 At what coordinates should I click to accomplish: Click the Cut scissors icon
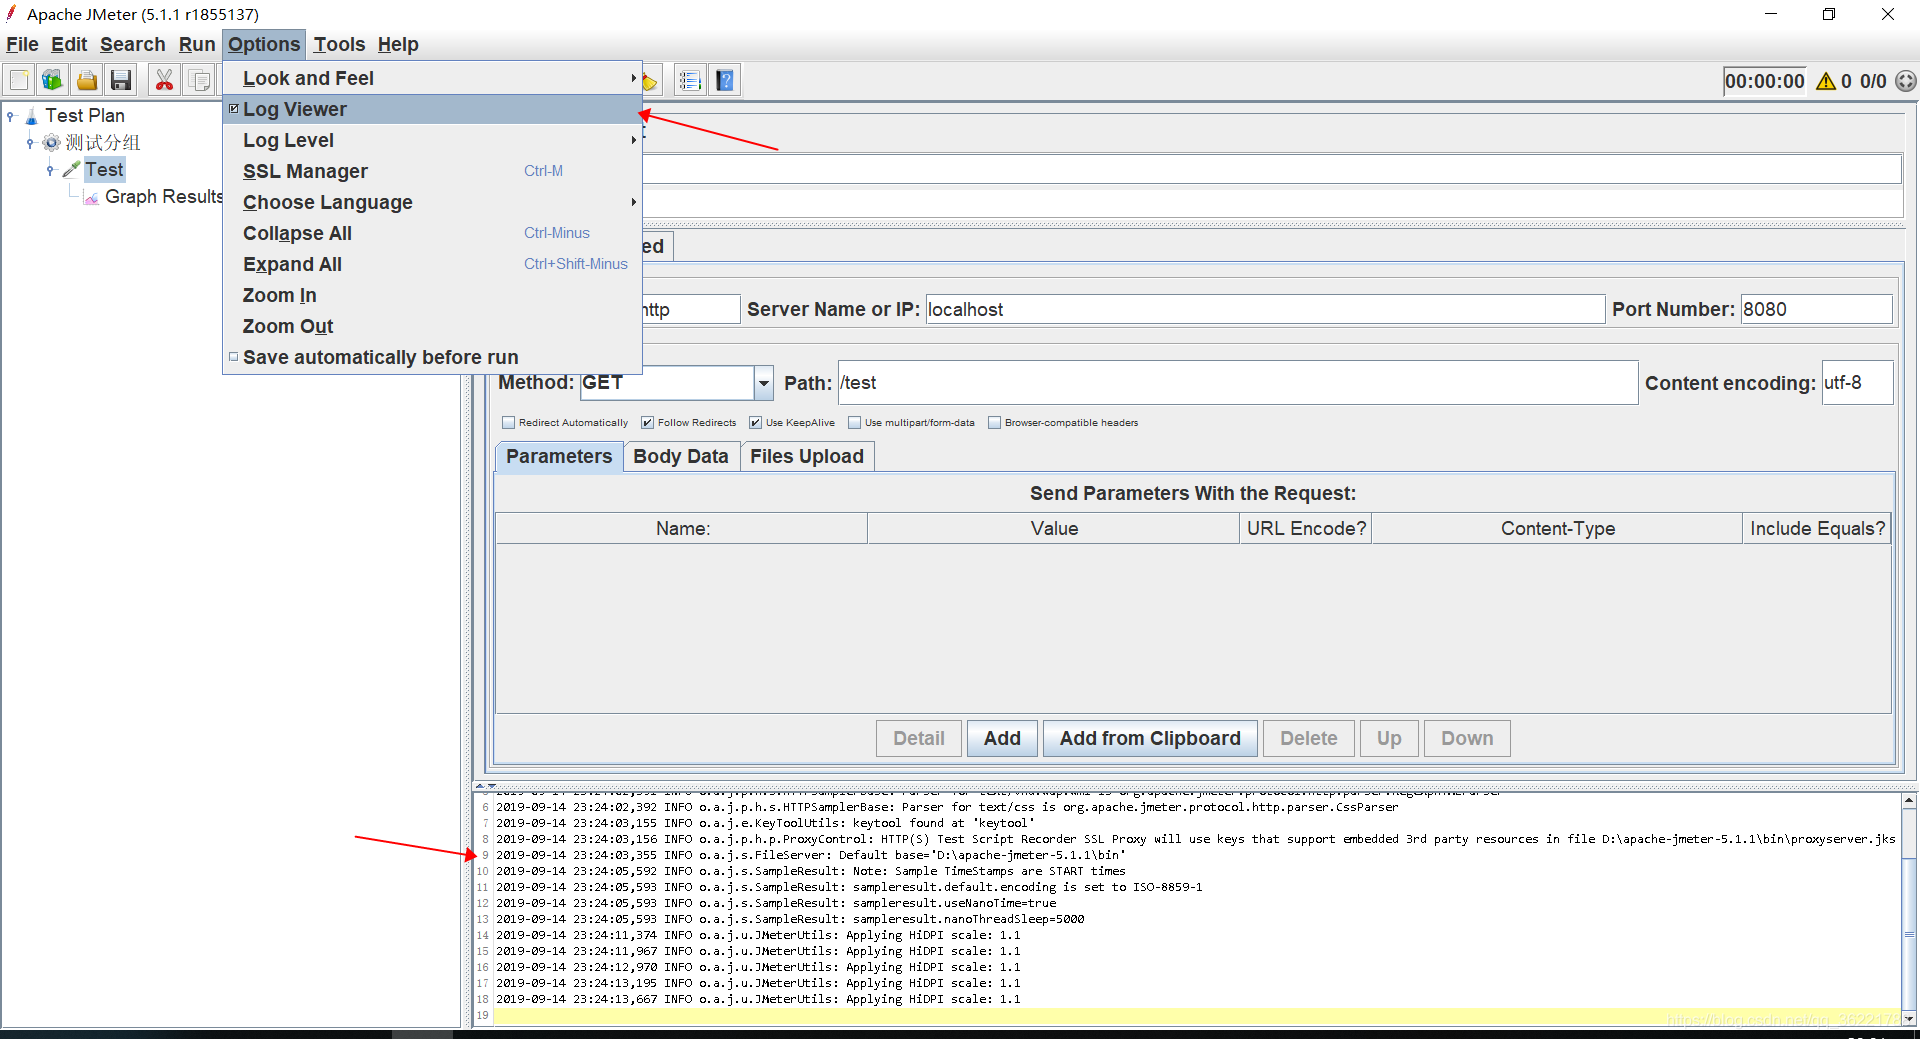point(164,80)
